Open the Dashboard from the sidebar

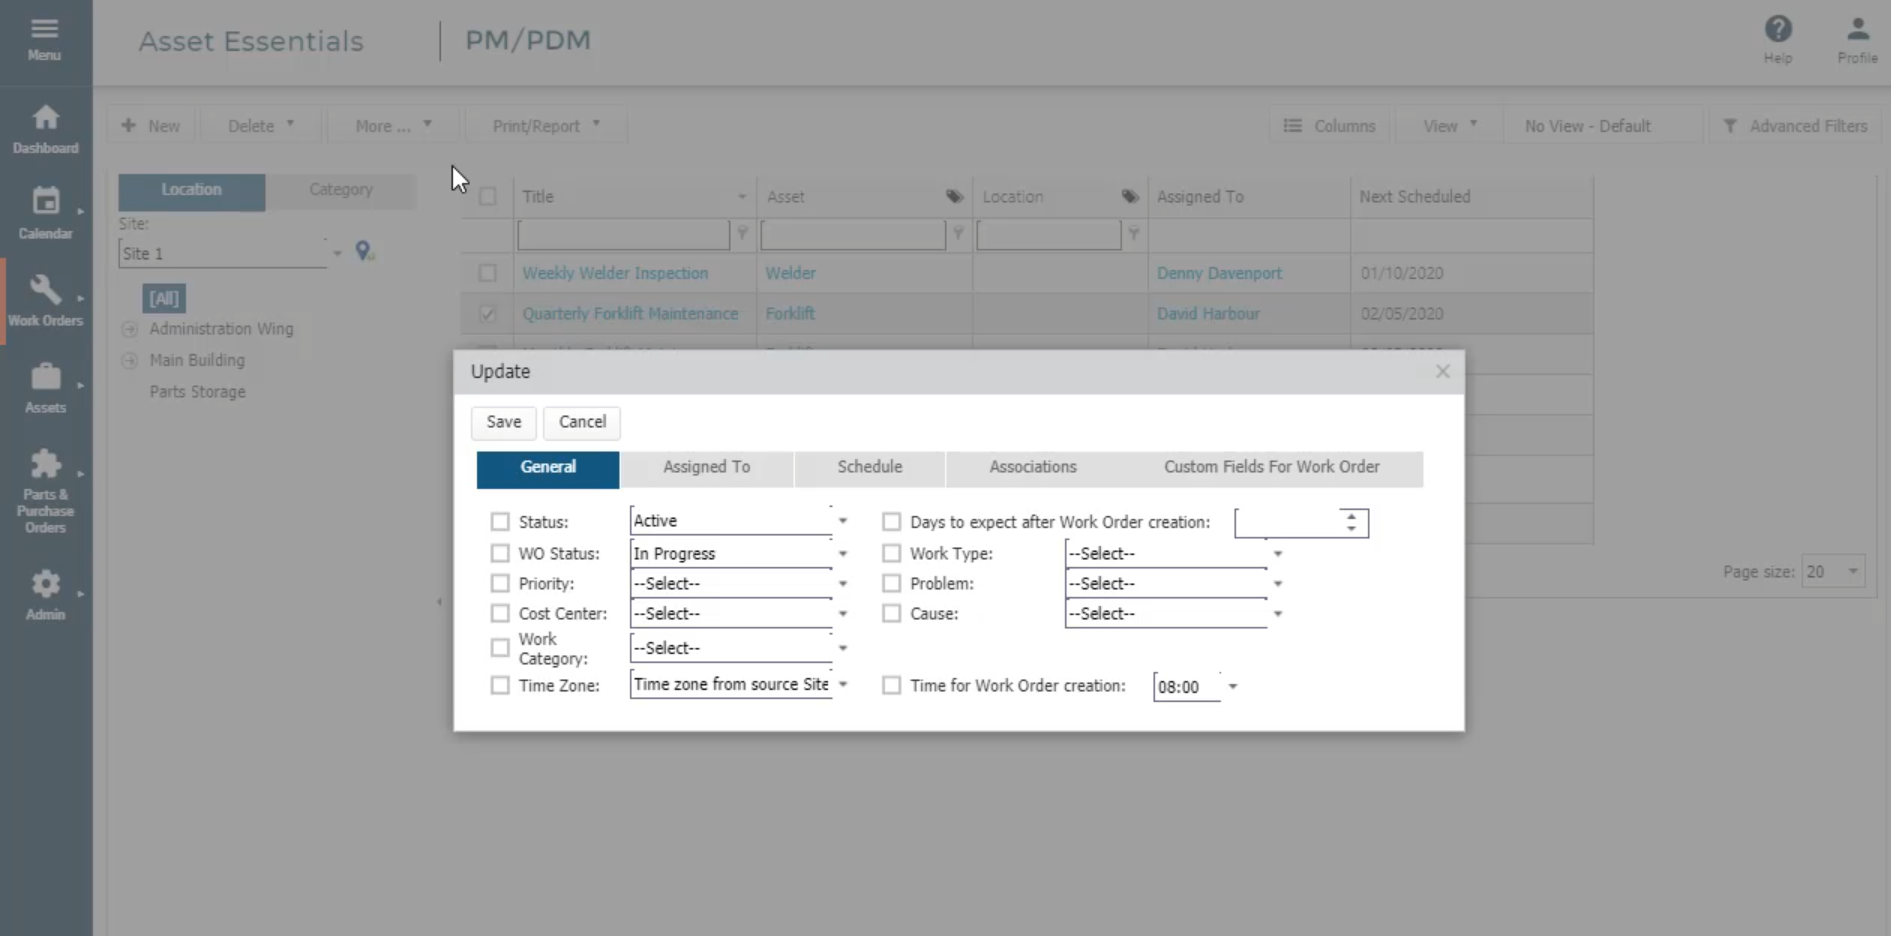pos(45,120)
